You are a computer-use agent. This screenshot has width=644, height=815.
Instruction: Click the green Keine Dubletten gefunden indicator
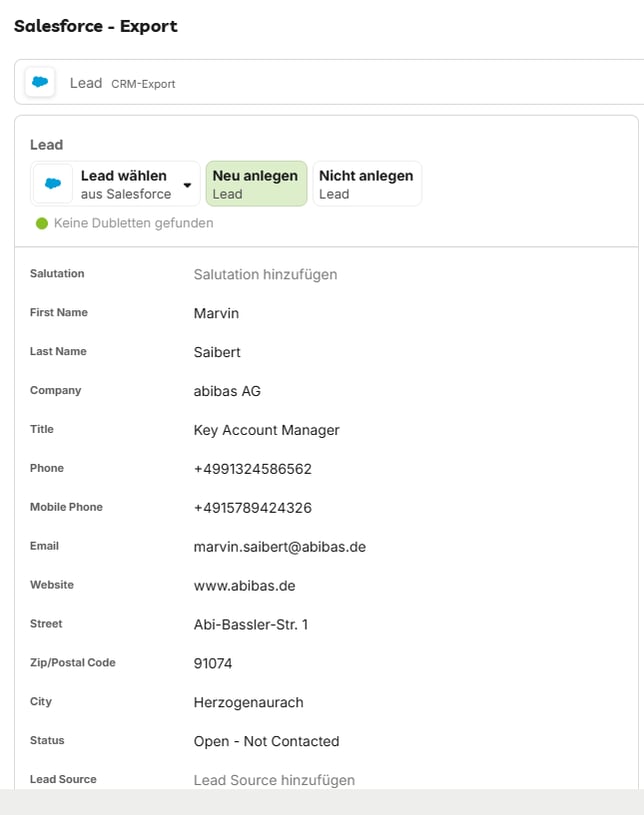pyautogui.click(x=42, y=224)
